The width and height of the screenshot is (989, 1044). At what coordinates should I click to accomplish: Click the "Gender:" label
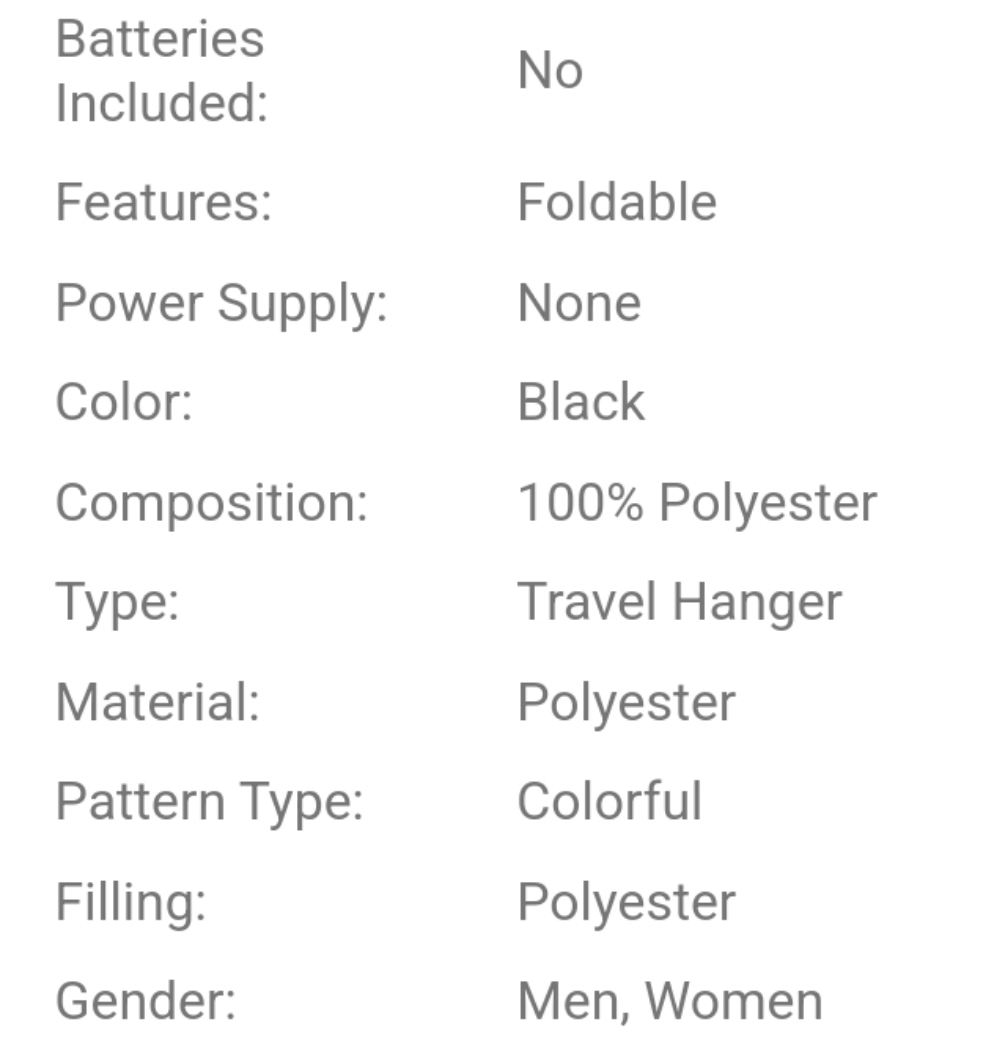145,1002
